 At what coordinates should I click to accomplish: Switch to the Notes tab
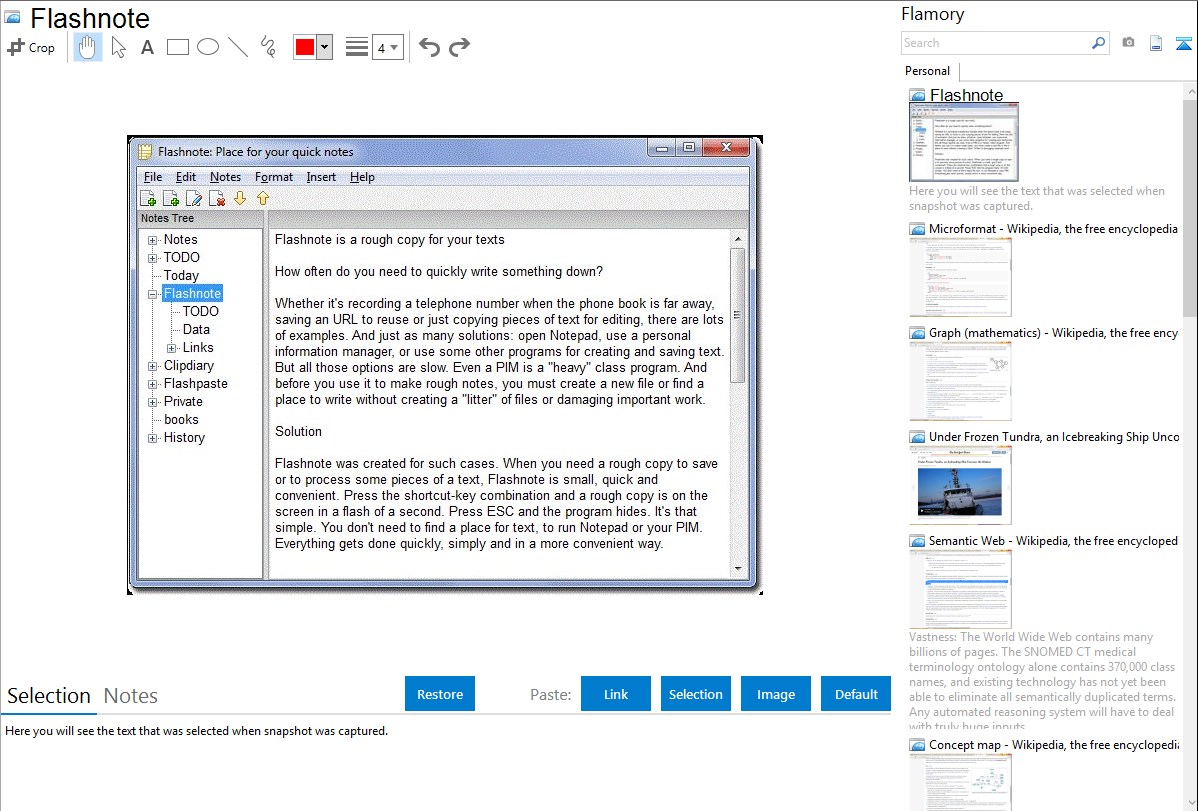pyautogui.click(x=131, y=696)
